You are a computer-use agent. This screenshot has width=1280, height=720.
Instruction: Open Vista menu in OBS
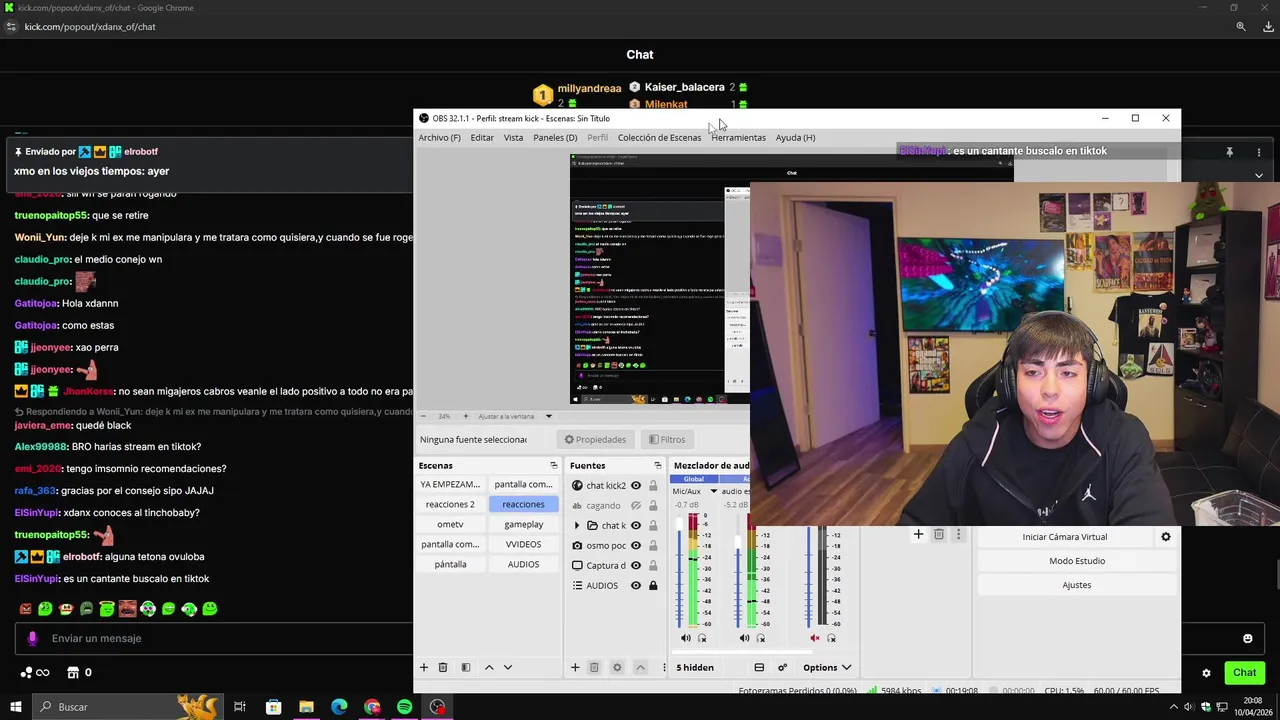(513, 137)
